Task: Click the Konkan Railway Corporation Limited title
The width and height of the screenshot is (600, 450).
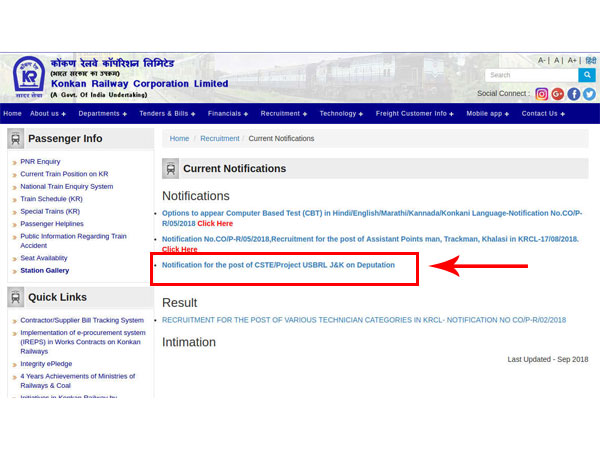Action: [140, 84]
